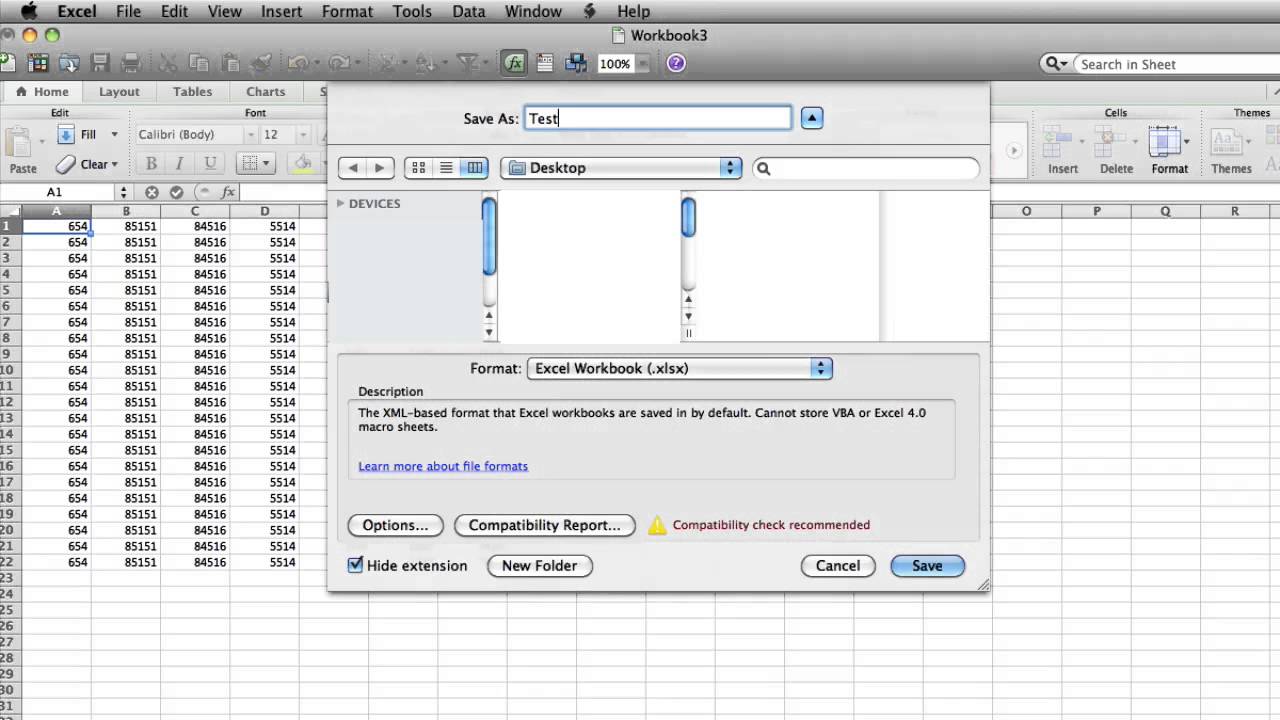Click the Undo arrow icon

click(x=298, y=63)
